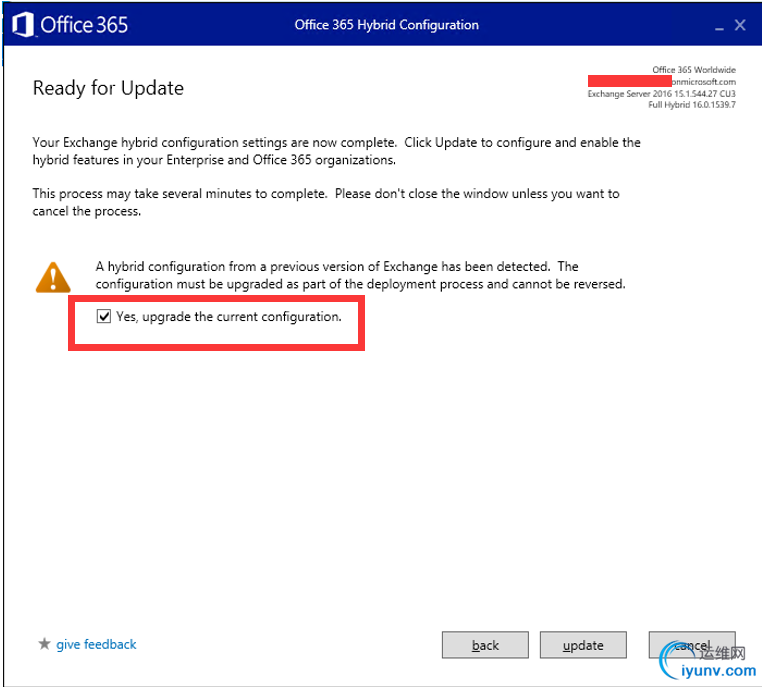Click the Exchange Server 2016 version text
Image resolution: width=762 pixels, height=687 pixels.
(x=661, y=94)
